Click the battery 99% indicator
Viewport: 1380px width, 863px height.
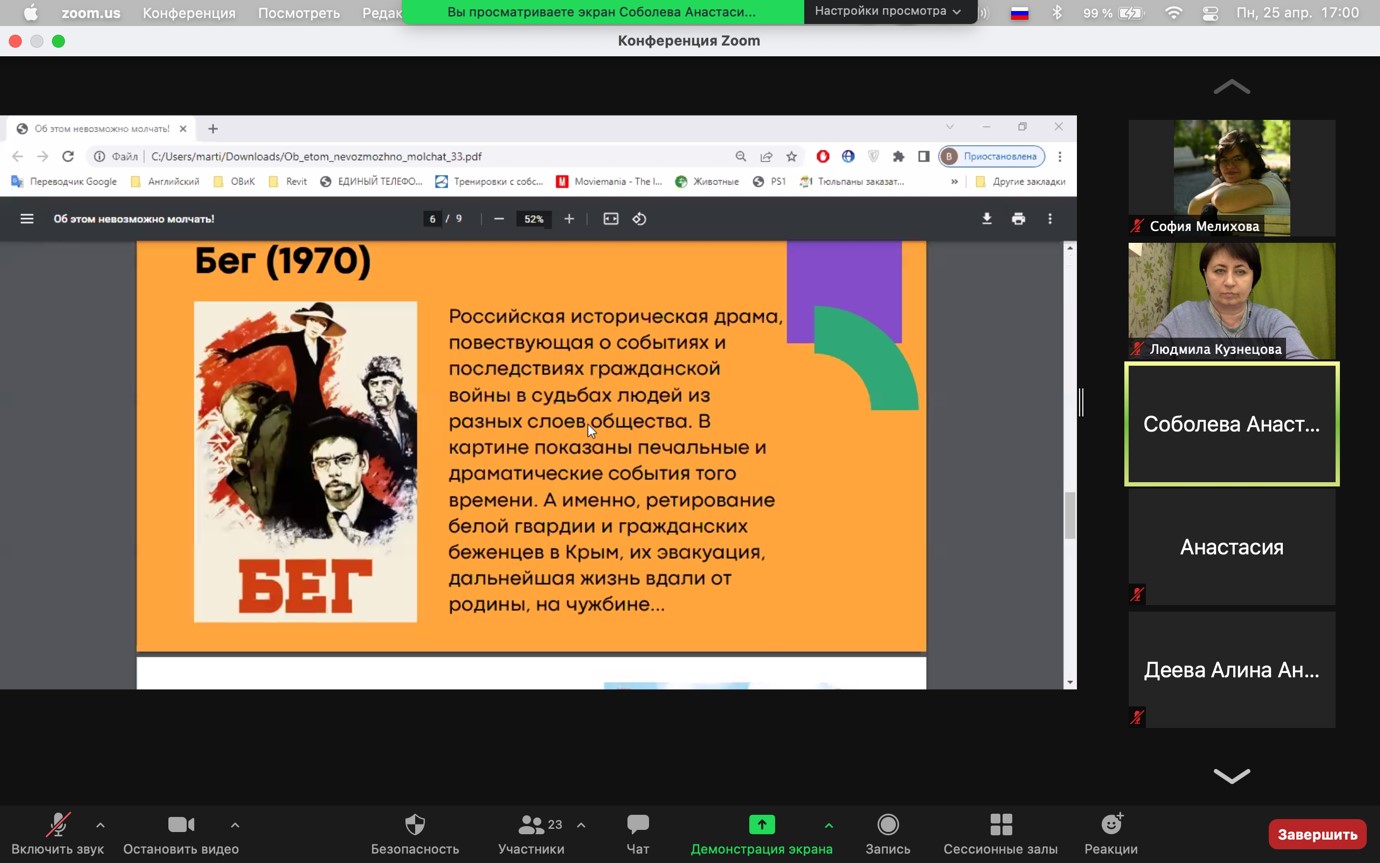[x=1113, y=13]
